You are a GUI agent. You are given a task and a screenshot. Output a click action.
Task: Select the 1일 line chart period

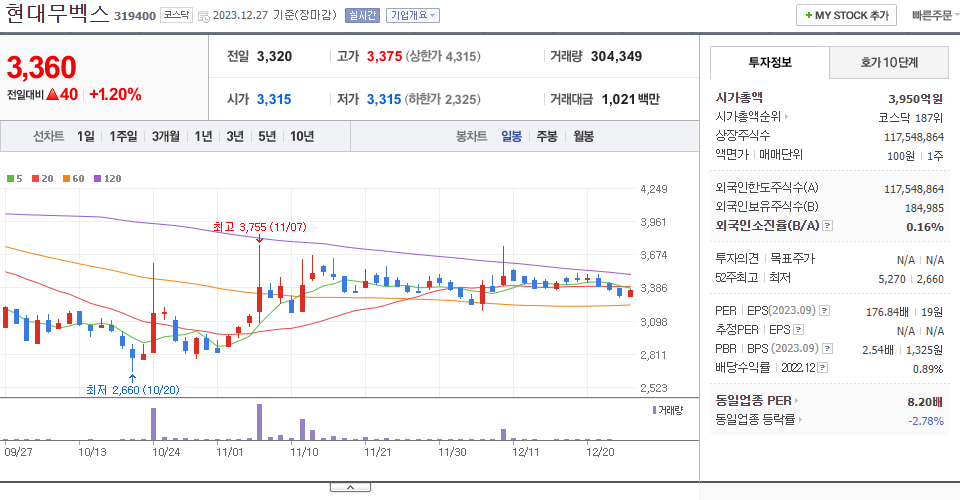point(86,136)
